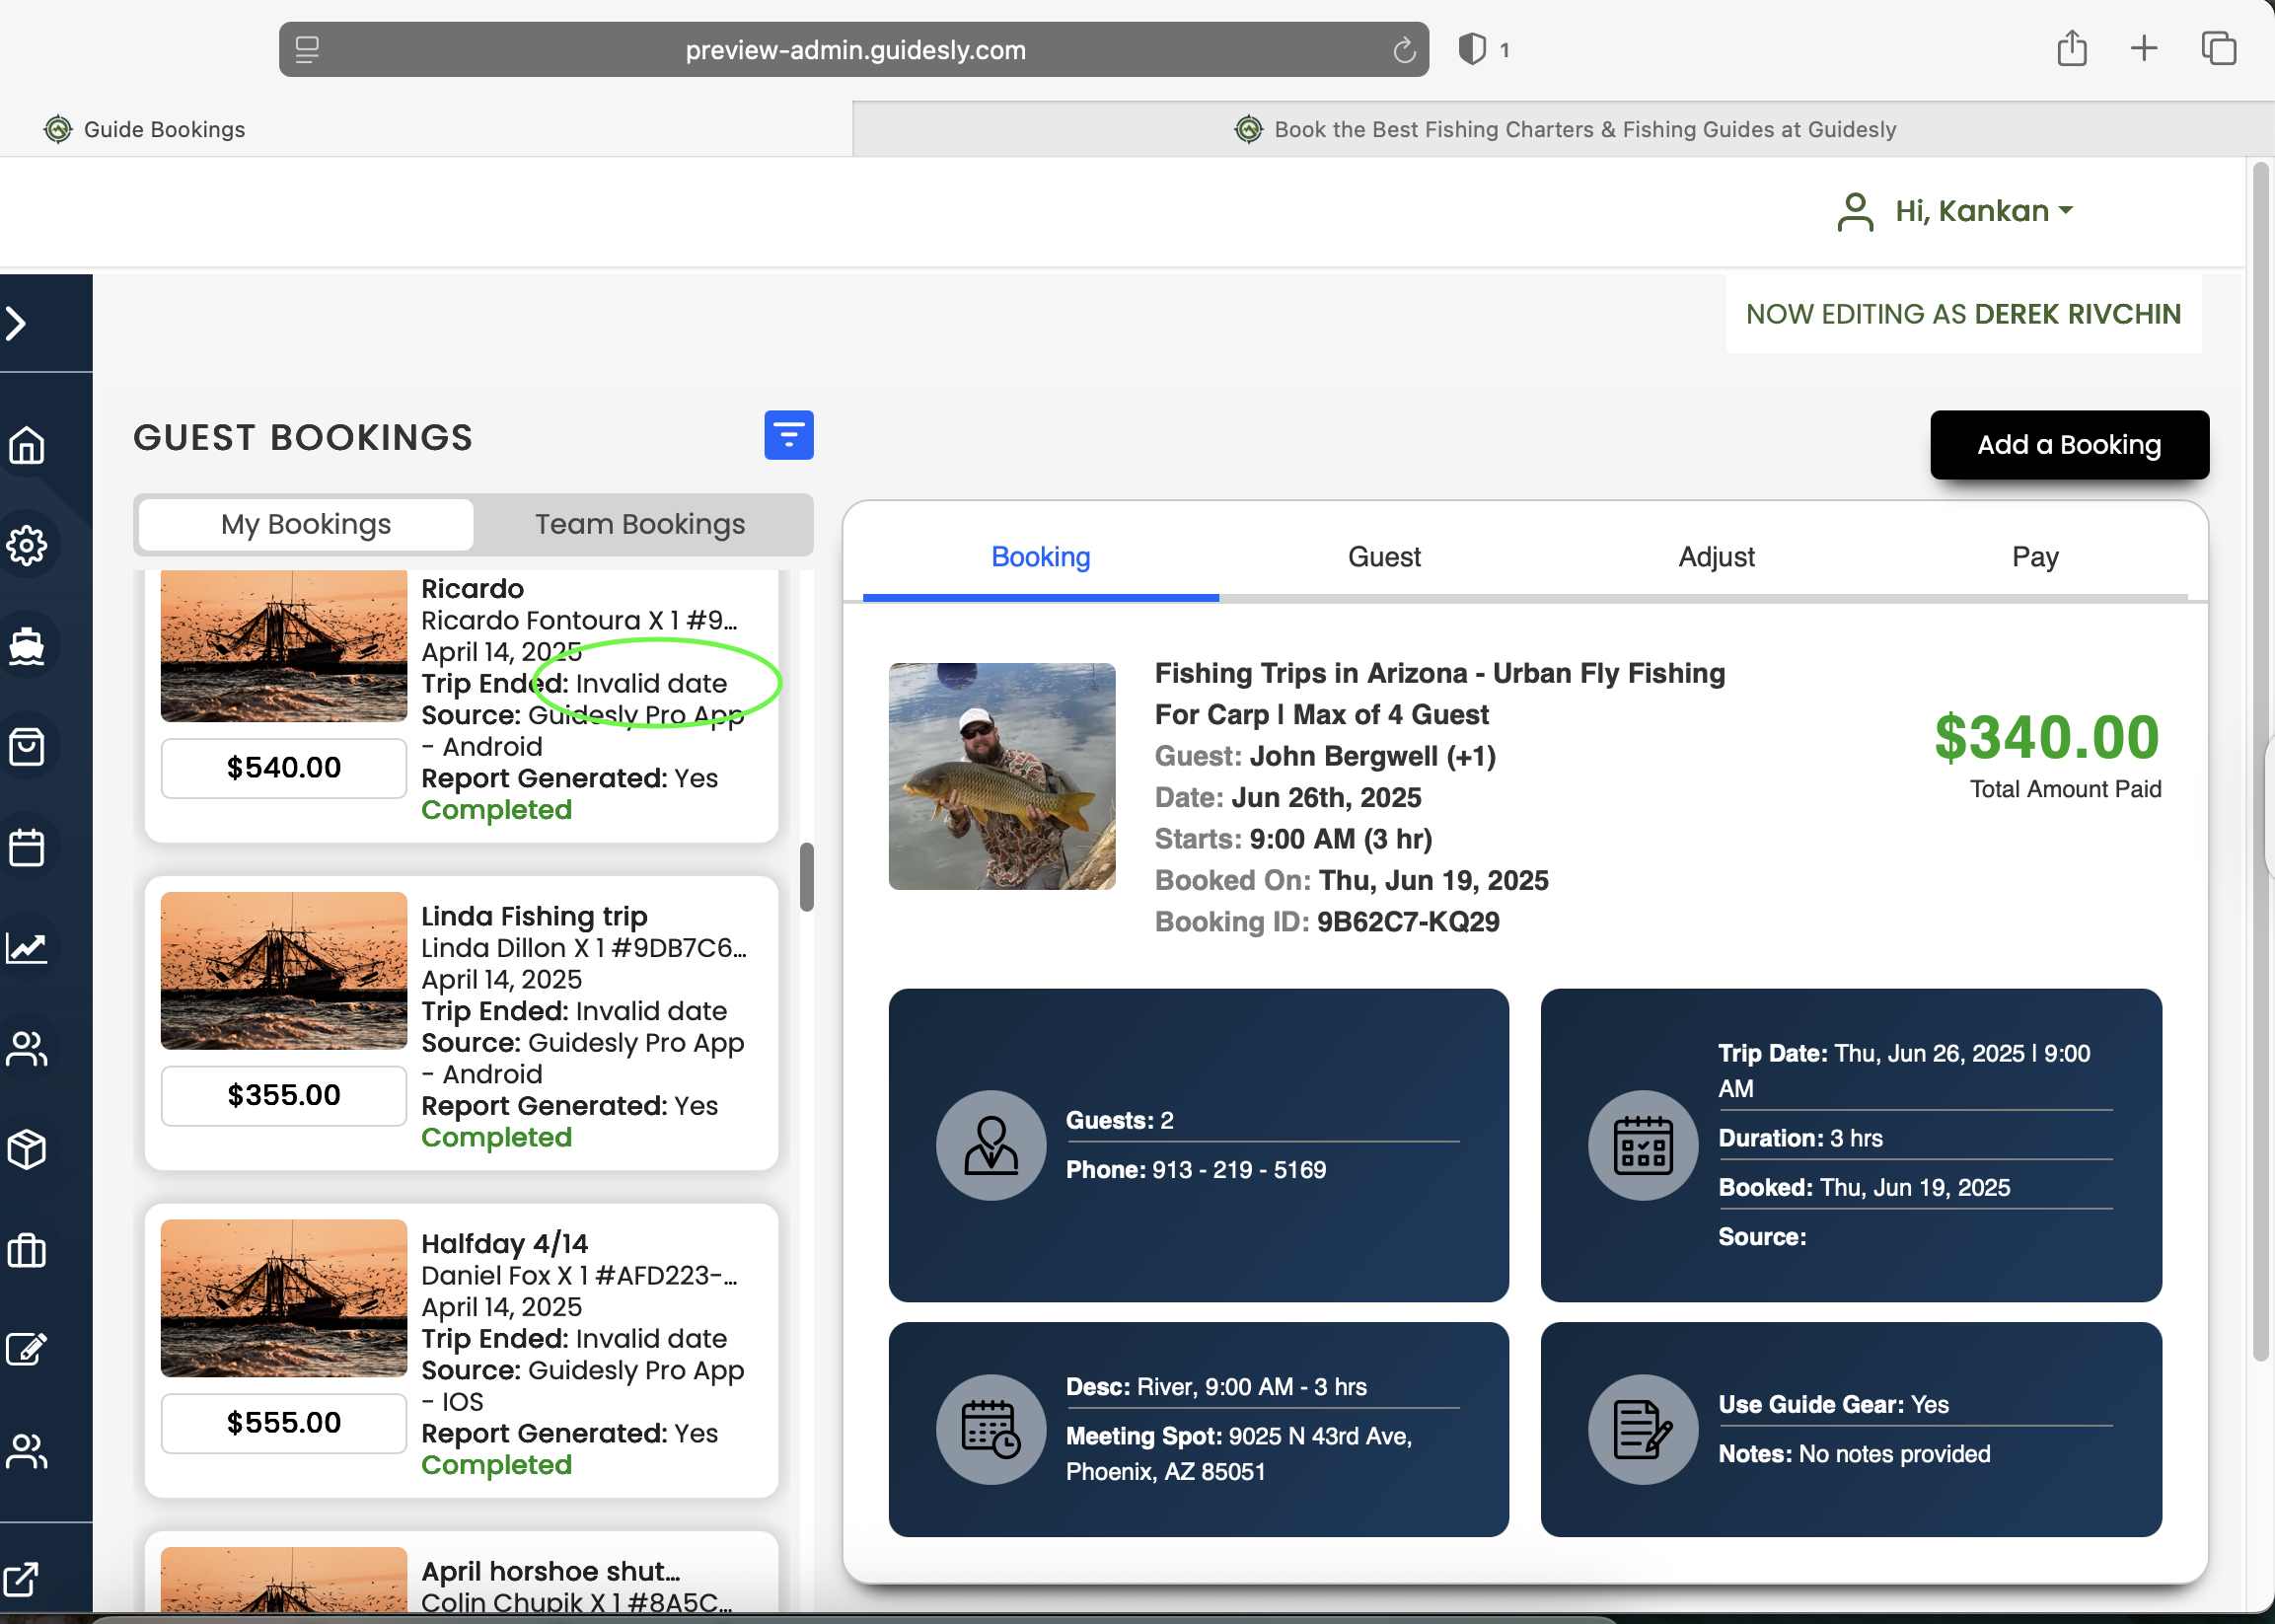2275x1624 pixels.
Task: Switch to Team Bookings toggle
Action: tap(639, 524)
